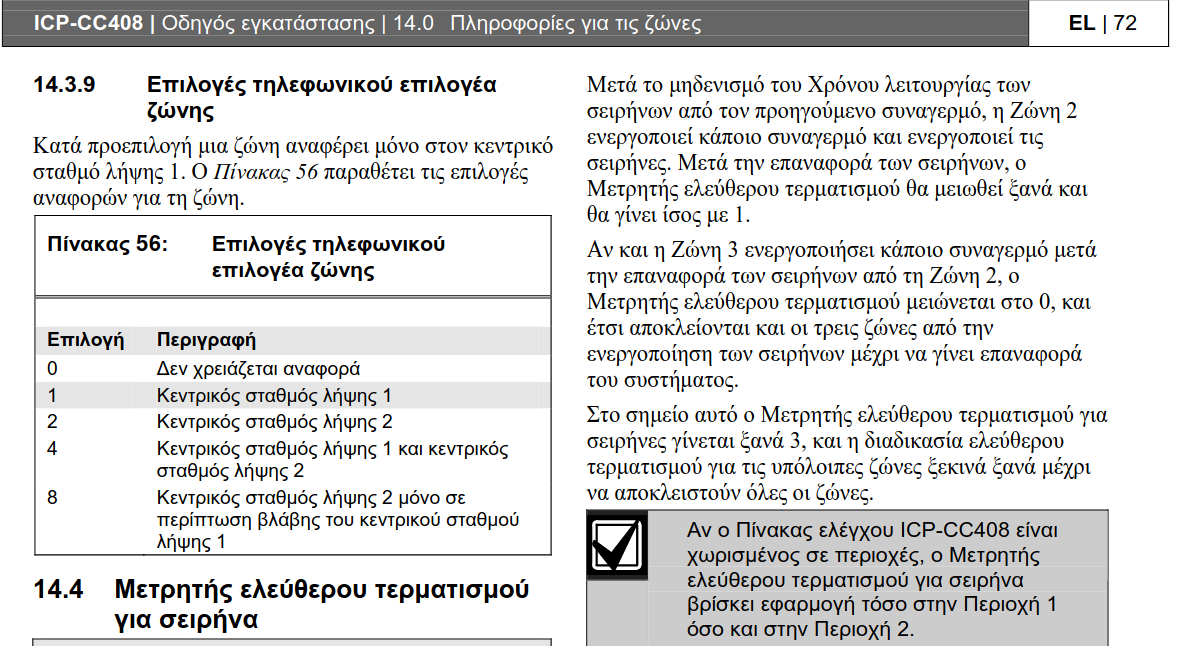The height and width of the screenshot is (646, 1177).
Task: Click paragraph starting 'Κατά προεπιλογή μια ζώνη'
Action: [x=293, y=172]
